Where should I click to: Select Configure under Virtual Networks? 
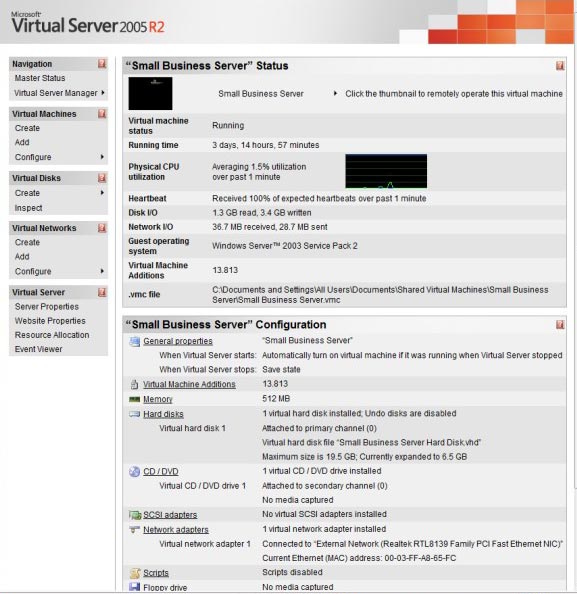(33, 271)
